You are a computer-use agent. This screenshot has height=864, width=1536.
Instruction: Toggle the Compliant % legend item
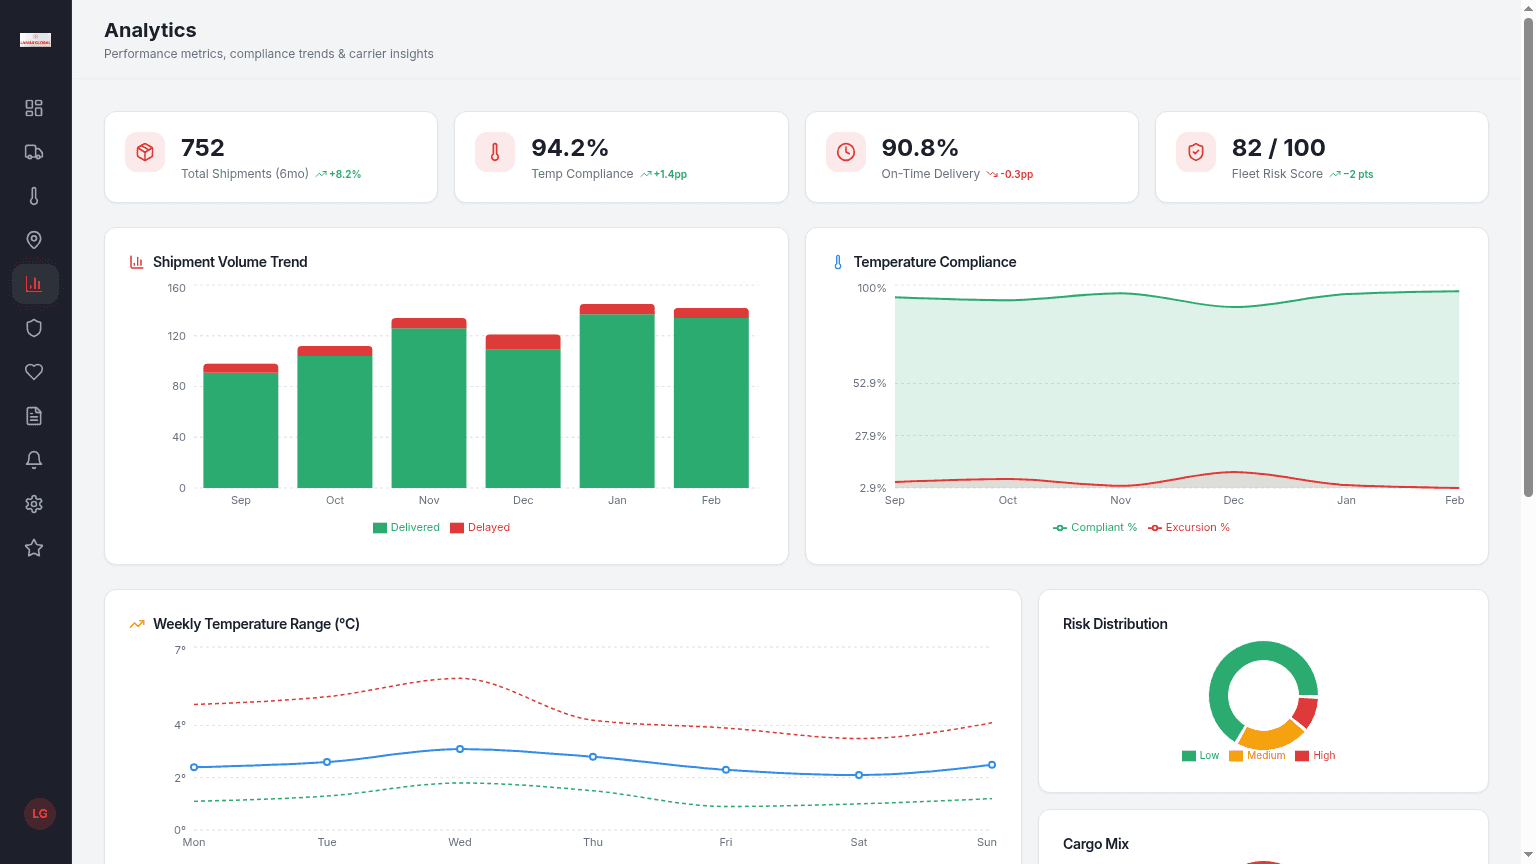[x=1095, y=527]
